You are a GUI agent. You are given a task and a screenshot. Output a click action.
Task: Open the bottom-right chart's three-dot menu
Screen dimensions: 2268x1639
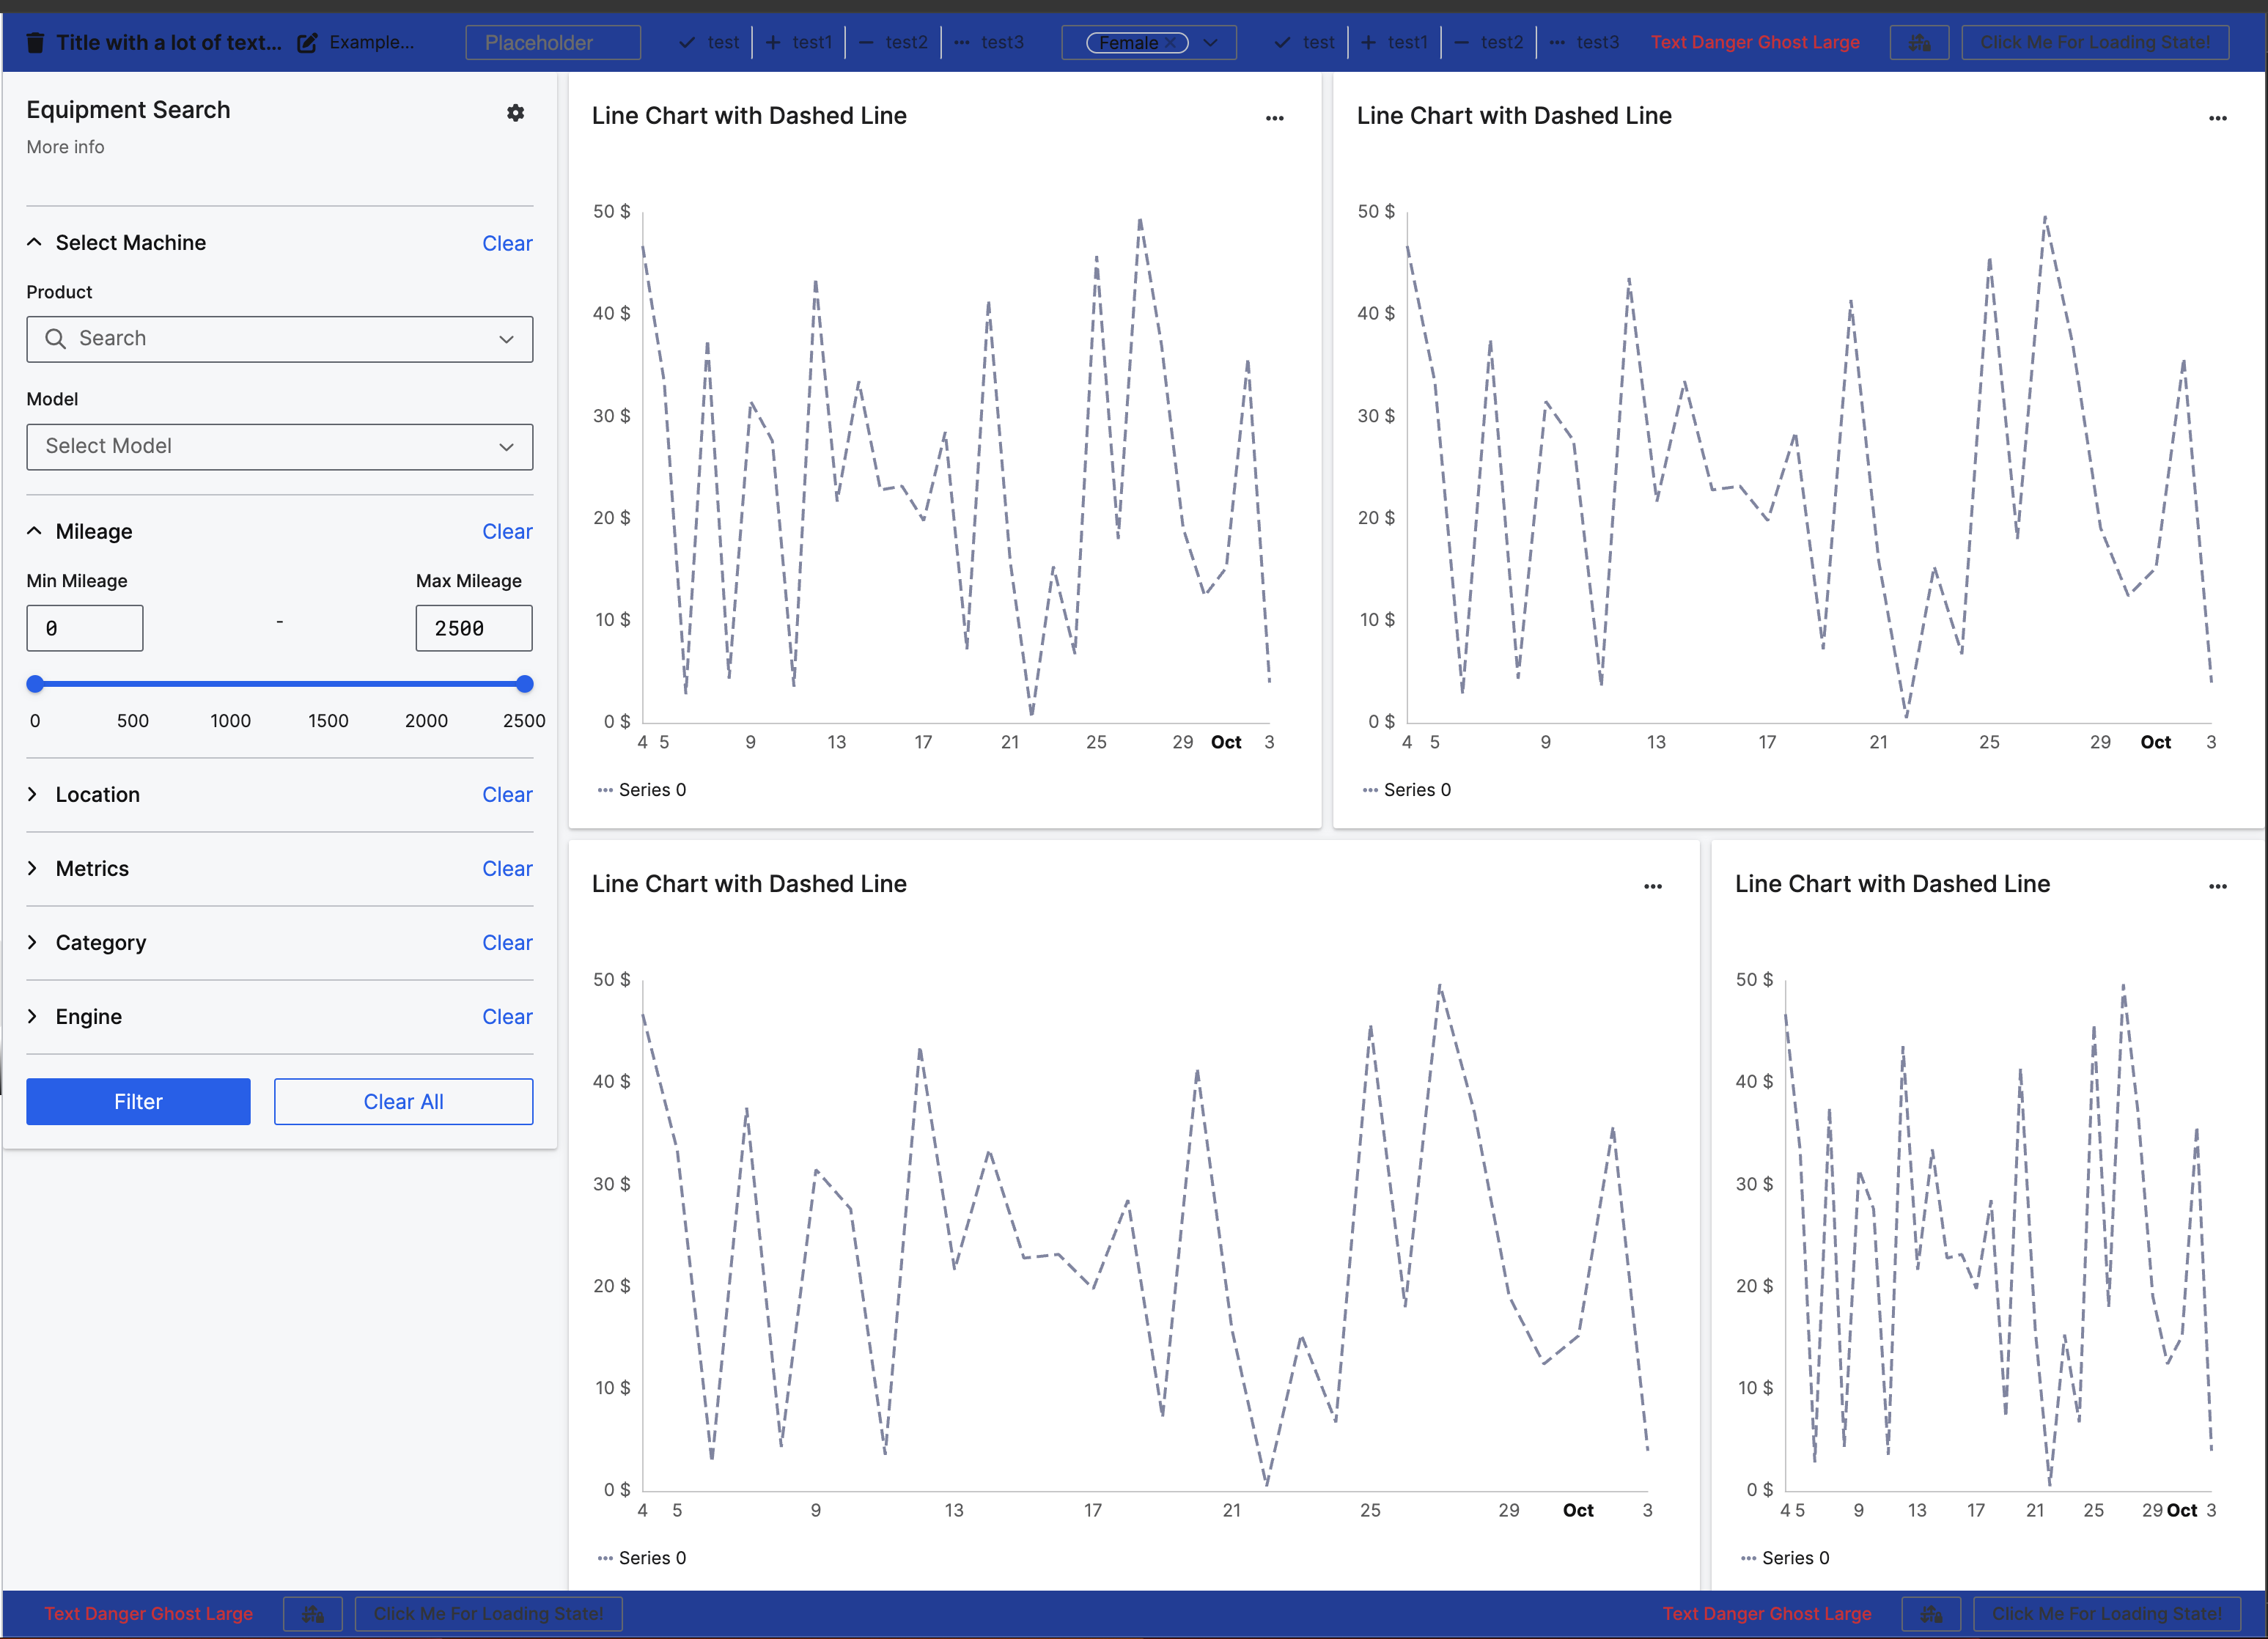(2217, 886)
